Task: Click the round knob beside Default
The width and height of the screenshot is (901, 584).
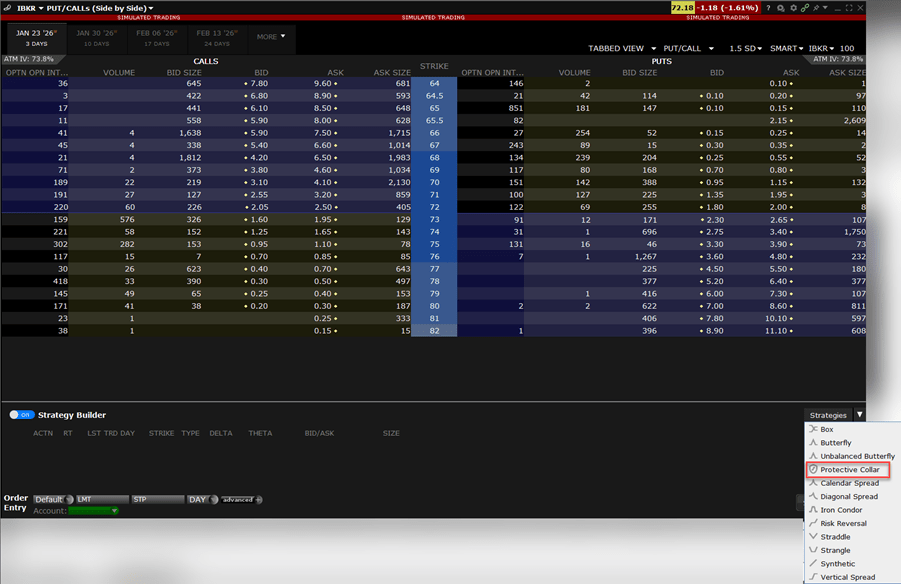Action: click(x=69, y=499)
